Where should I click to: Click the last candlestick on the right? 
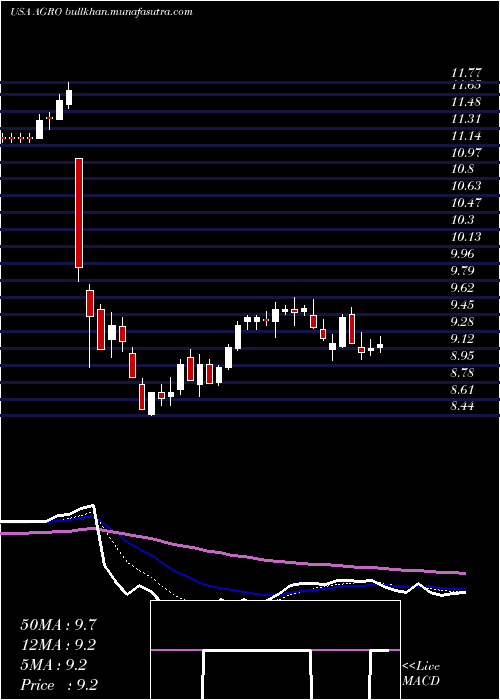[380, 345]
